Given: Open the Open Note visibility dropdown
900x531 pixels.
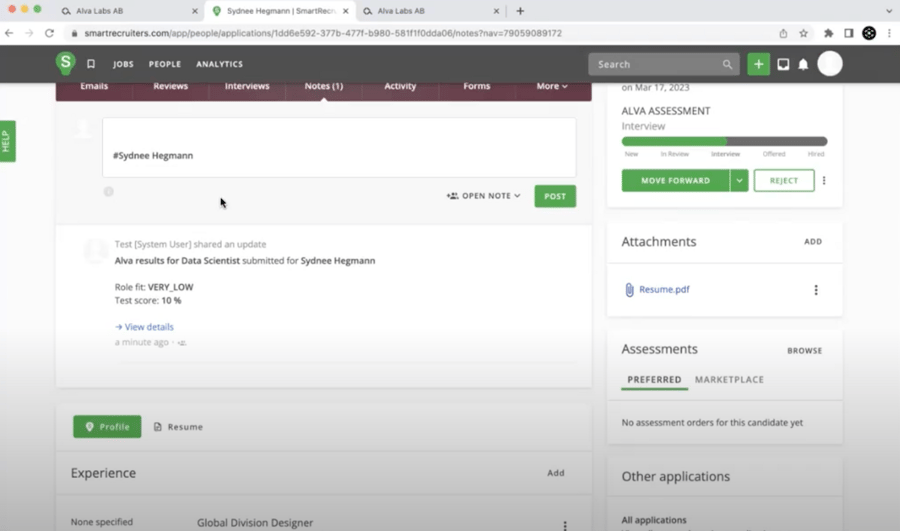Looking at the screenshot, I should [483, 196].
